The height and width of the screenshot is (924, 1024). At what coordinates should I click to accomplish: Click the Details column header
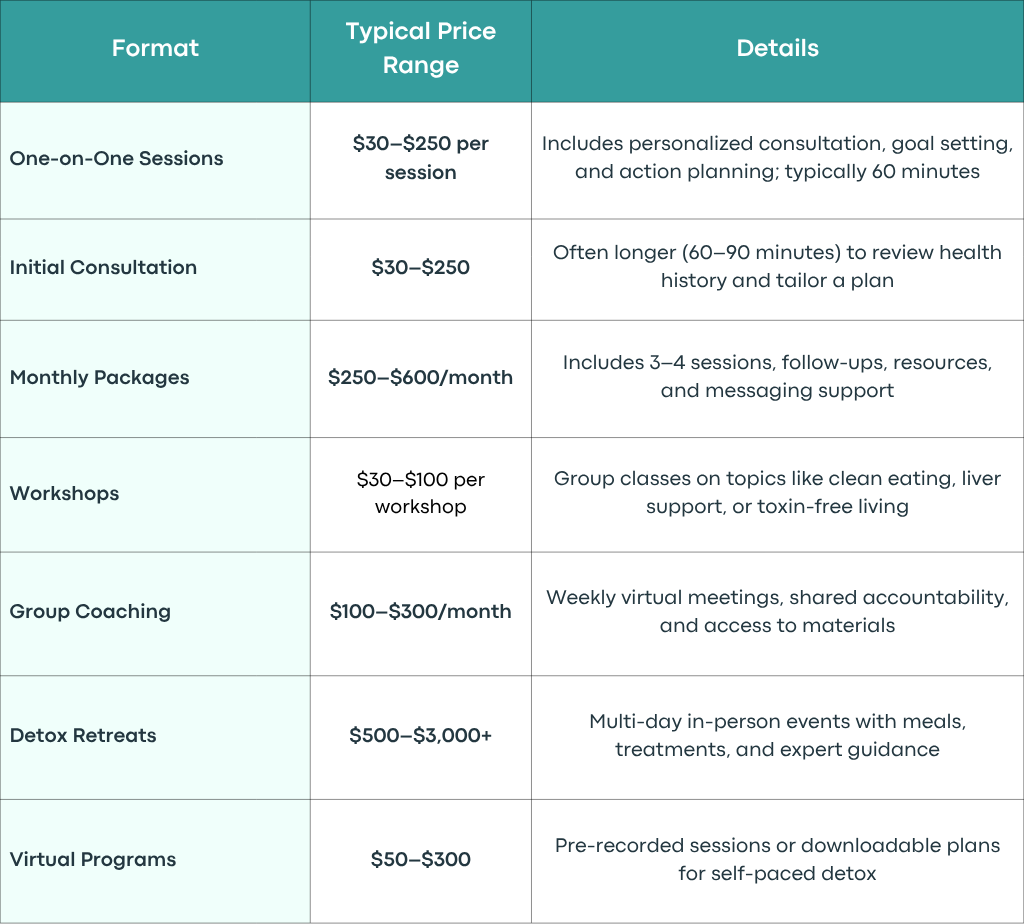pos(777,48)
